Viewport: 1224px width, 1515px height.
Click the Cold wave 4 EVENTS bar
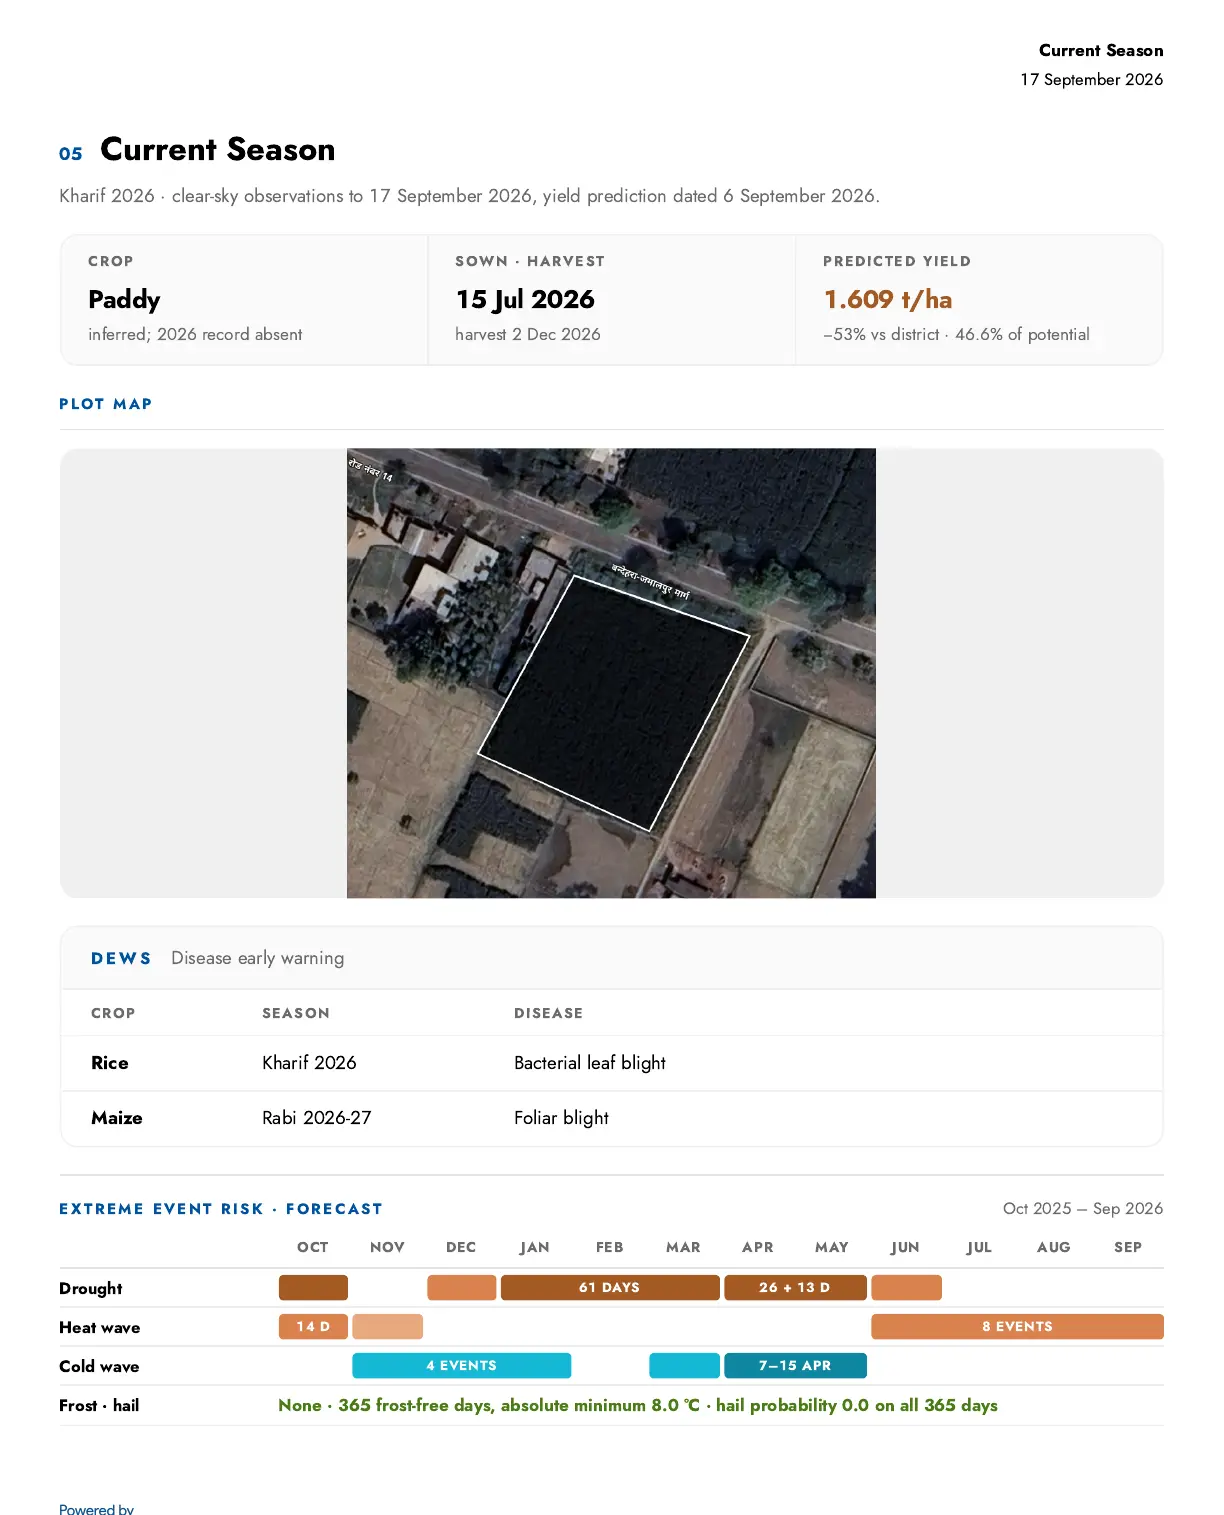[x=462, y=1365]
